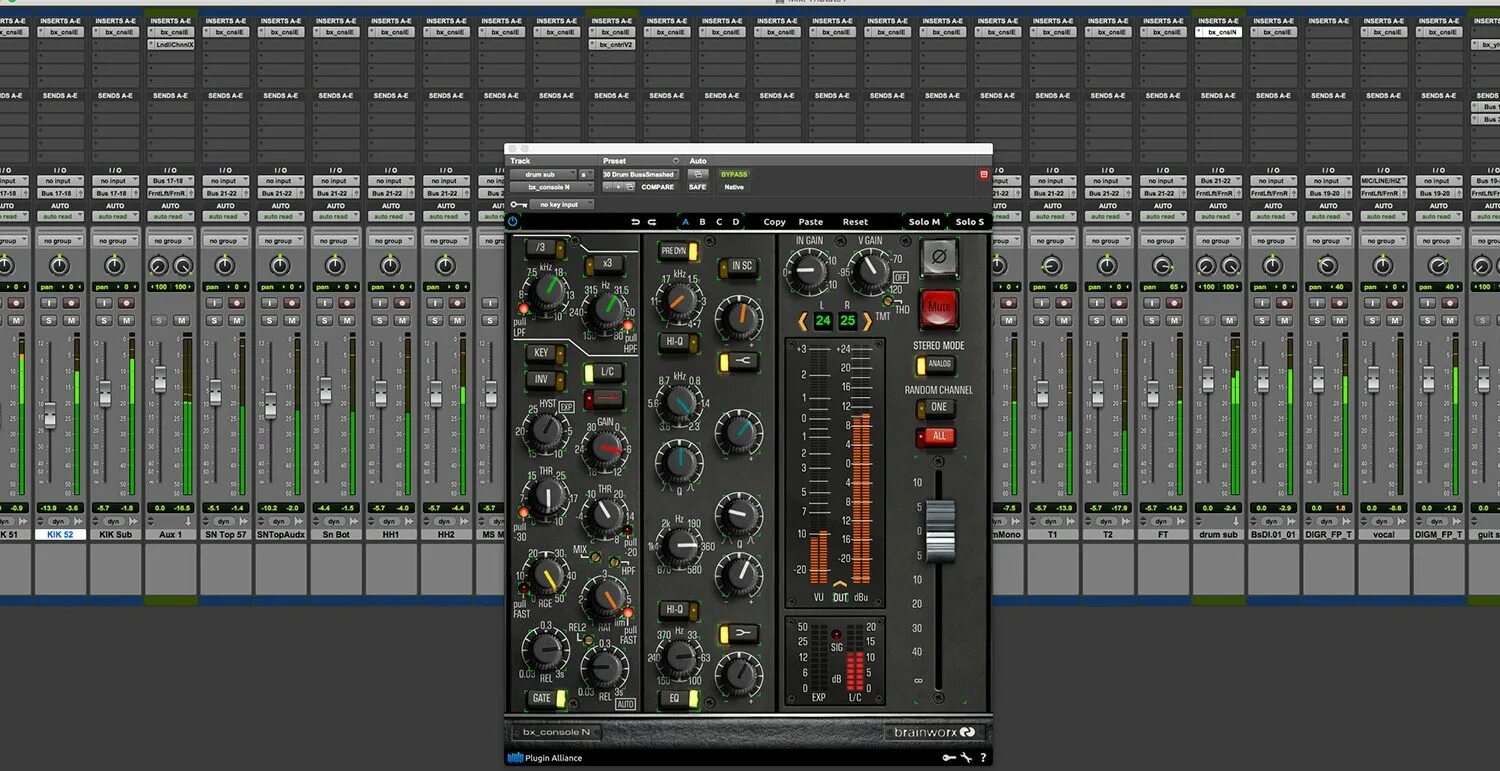Click the KIK 52 volume fader
The height and width of the screenshot is (771, 1500).
click(x=50, y=415)
